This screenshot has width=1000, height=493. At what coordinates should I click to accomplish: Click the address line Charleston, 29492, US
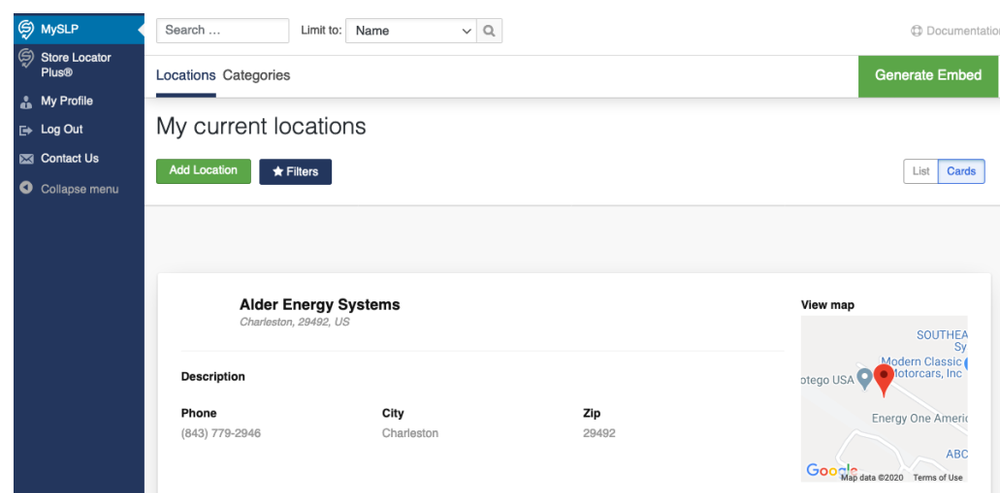(295, 322)
